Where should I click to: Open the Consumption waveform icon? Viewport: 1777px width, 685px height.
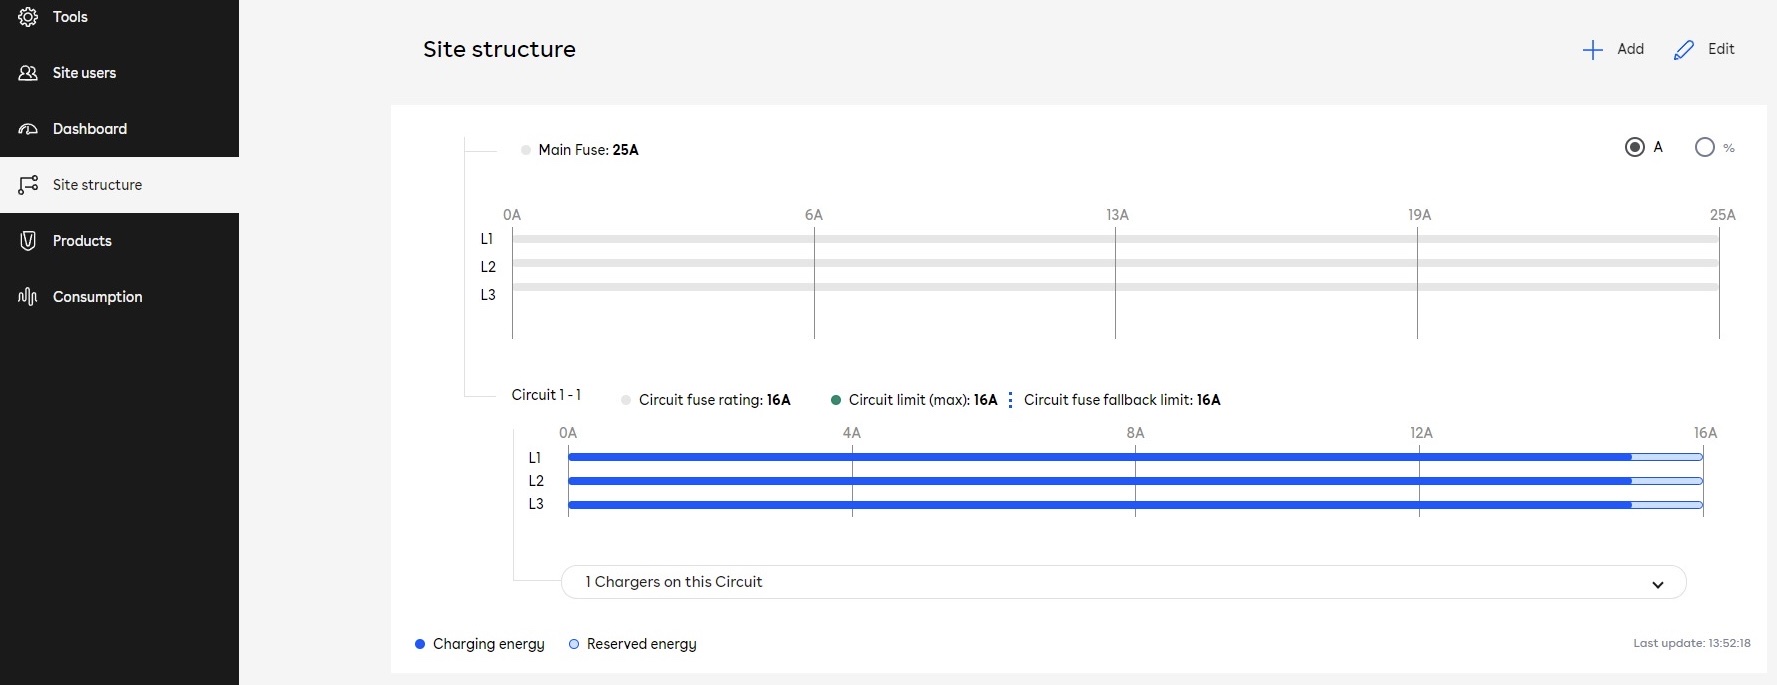(x=27, y=296)
